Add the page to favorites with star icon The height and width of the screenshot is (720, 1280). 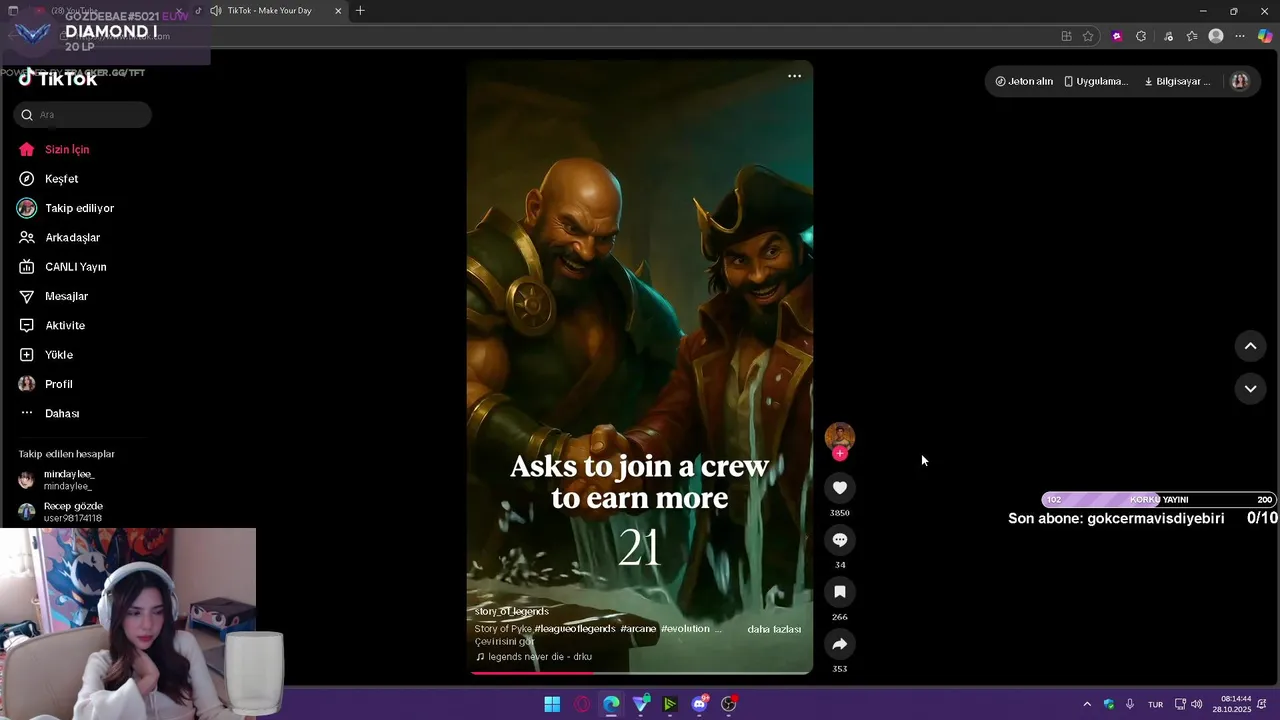(1088, 36)
